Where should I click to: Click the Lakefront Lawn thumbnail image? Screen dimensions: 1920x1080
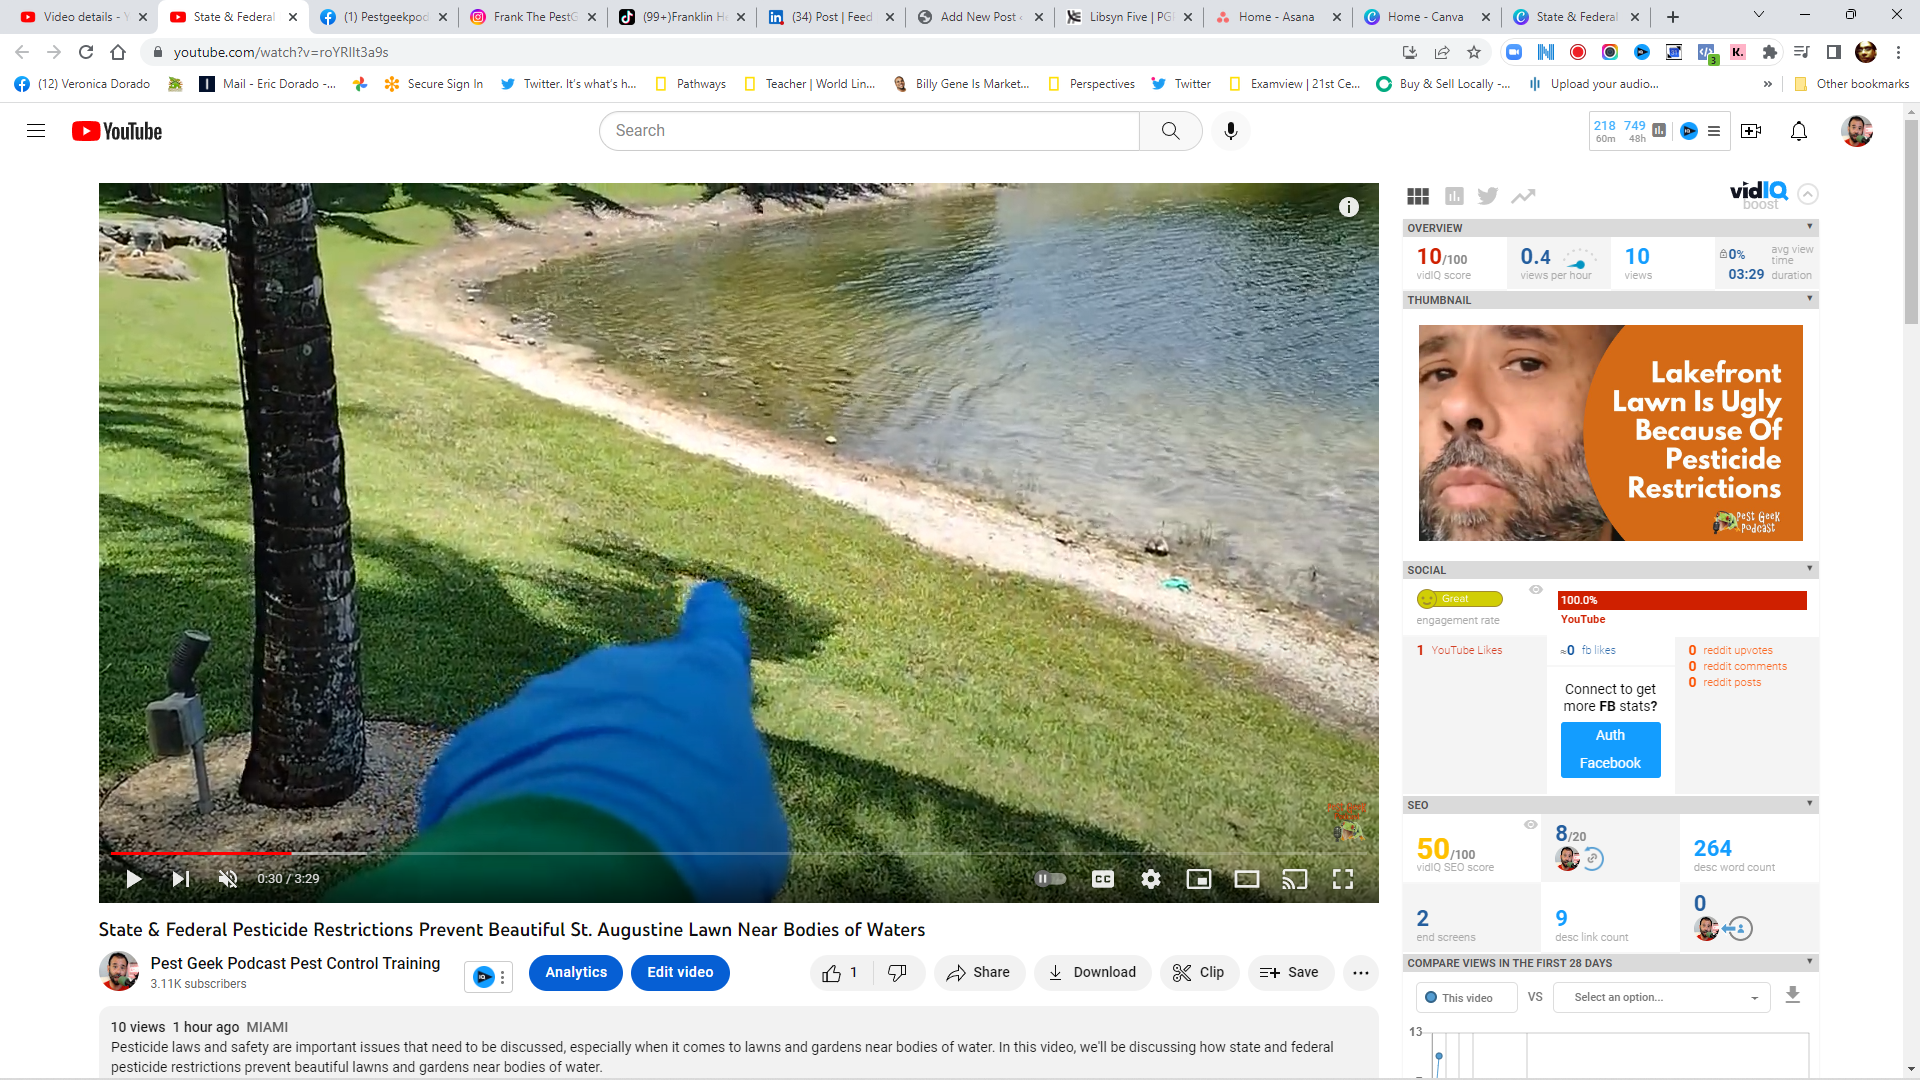[x=1610, y=433]
